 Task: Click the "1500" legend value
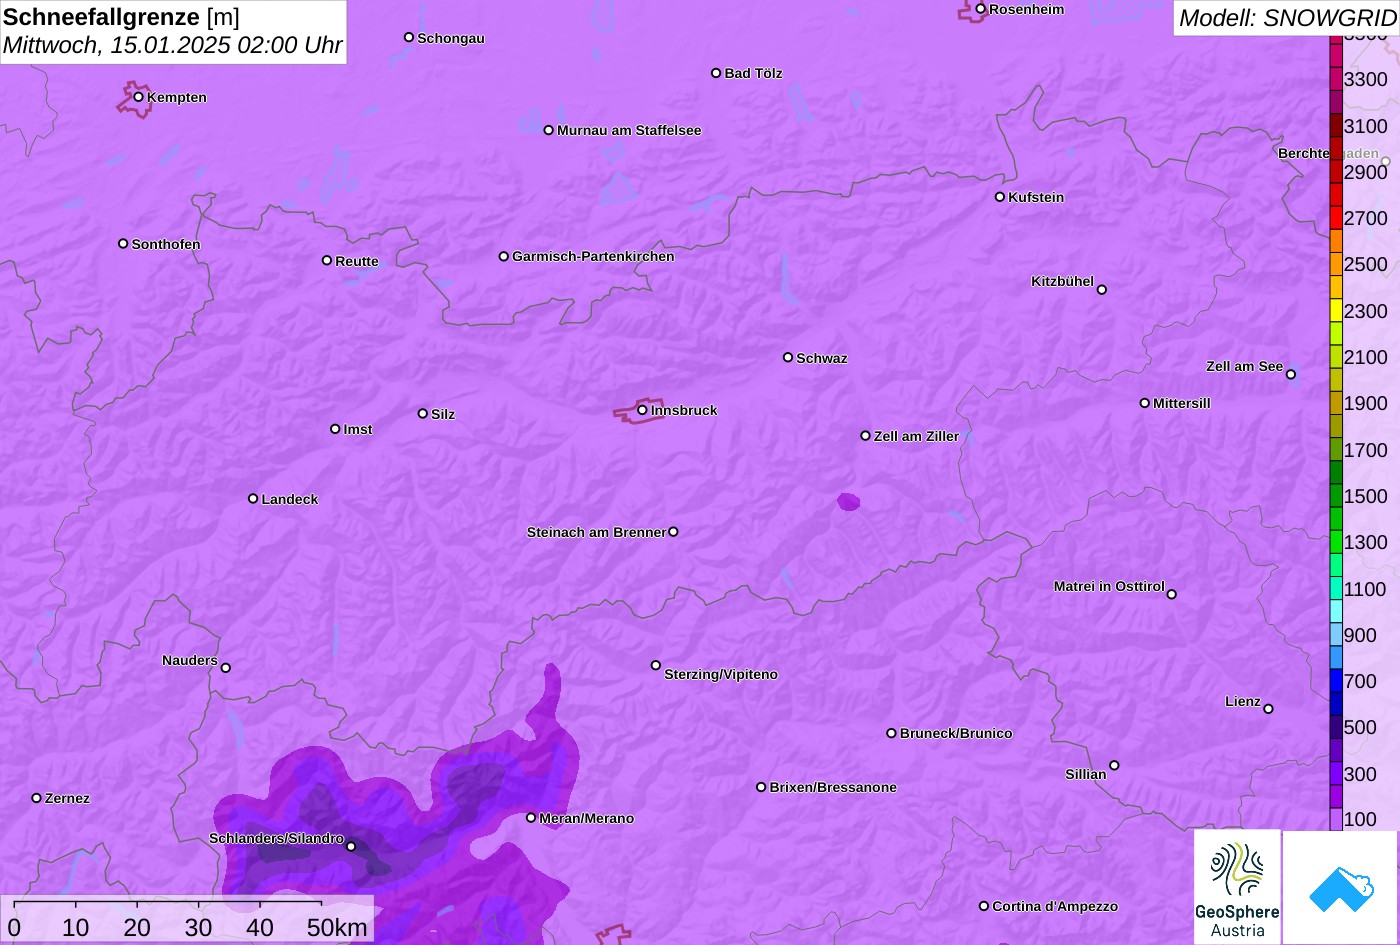(1366, 496)
